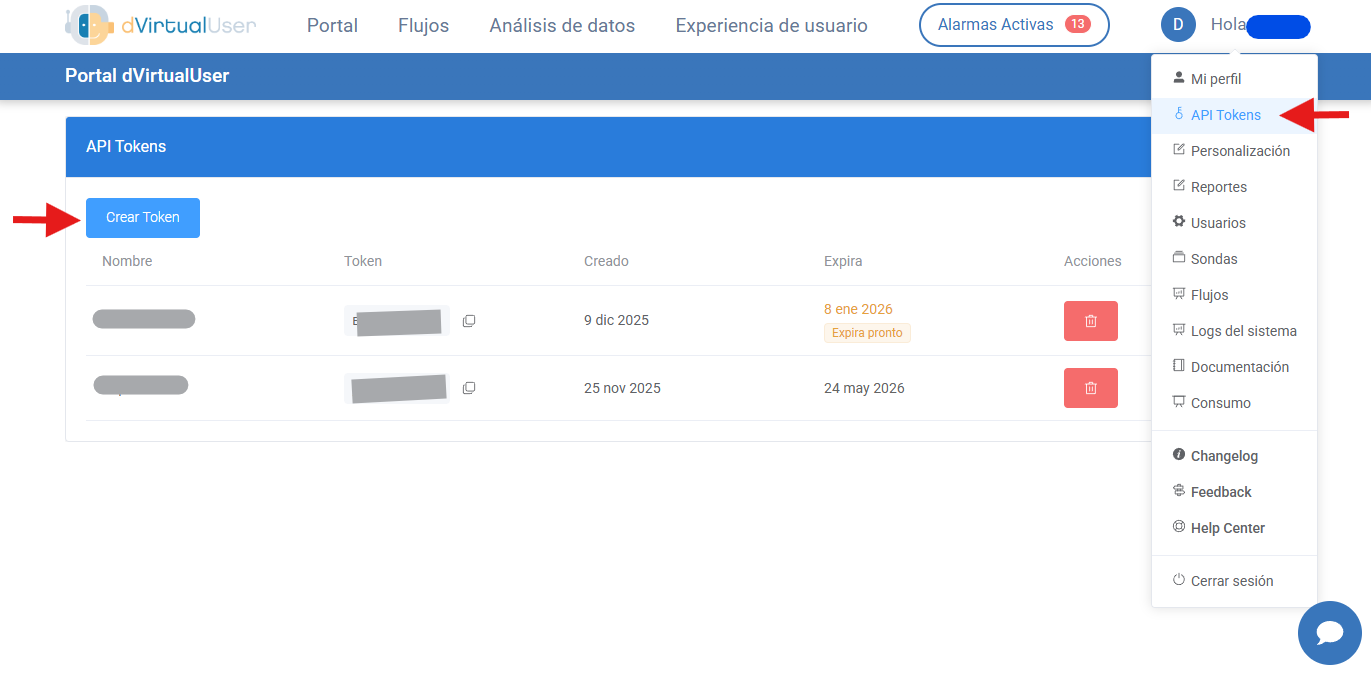Viewport: 1371px width, 675px height.
Task: Click the Alarmas Activas button
Action: pos(1014,25)
